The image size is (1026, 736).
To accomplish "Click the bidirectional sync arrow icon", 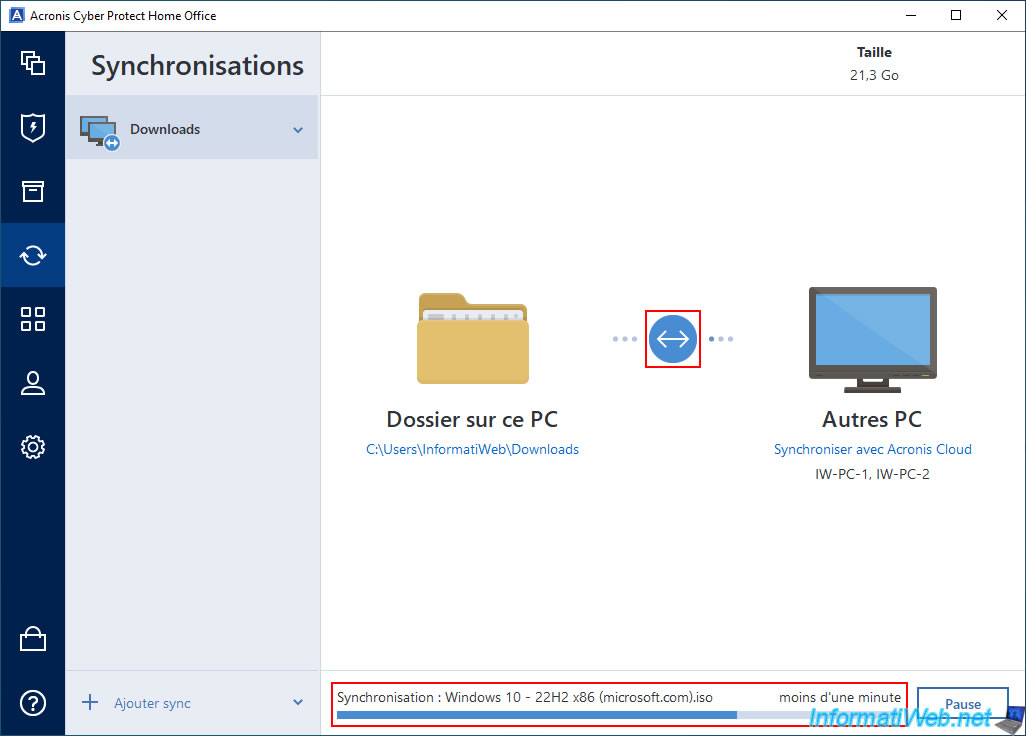I will 672,339.
